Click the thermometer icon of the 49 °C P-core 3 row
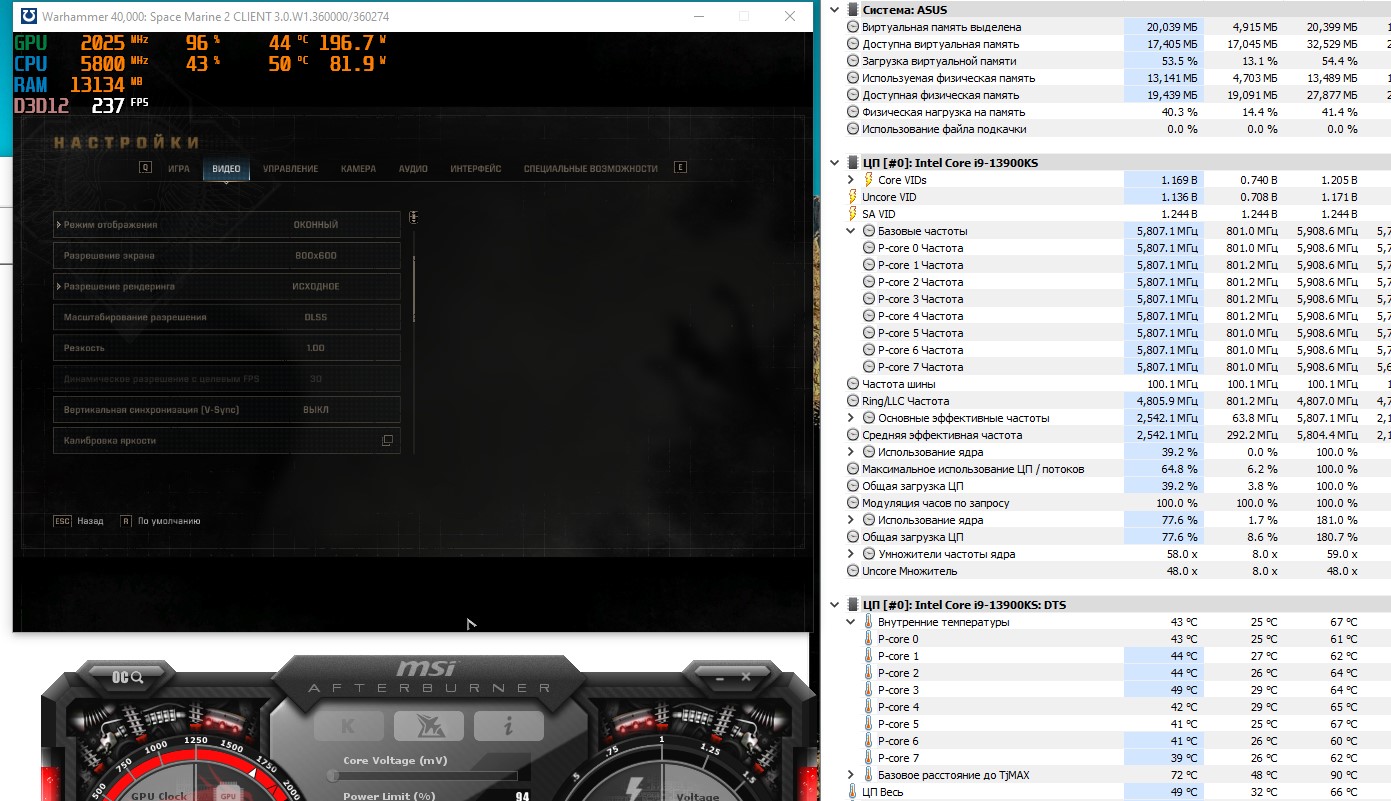The height and width of the screenshot is (801, 1391). point(868,690)
